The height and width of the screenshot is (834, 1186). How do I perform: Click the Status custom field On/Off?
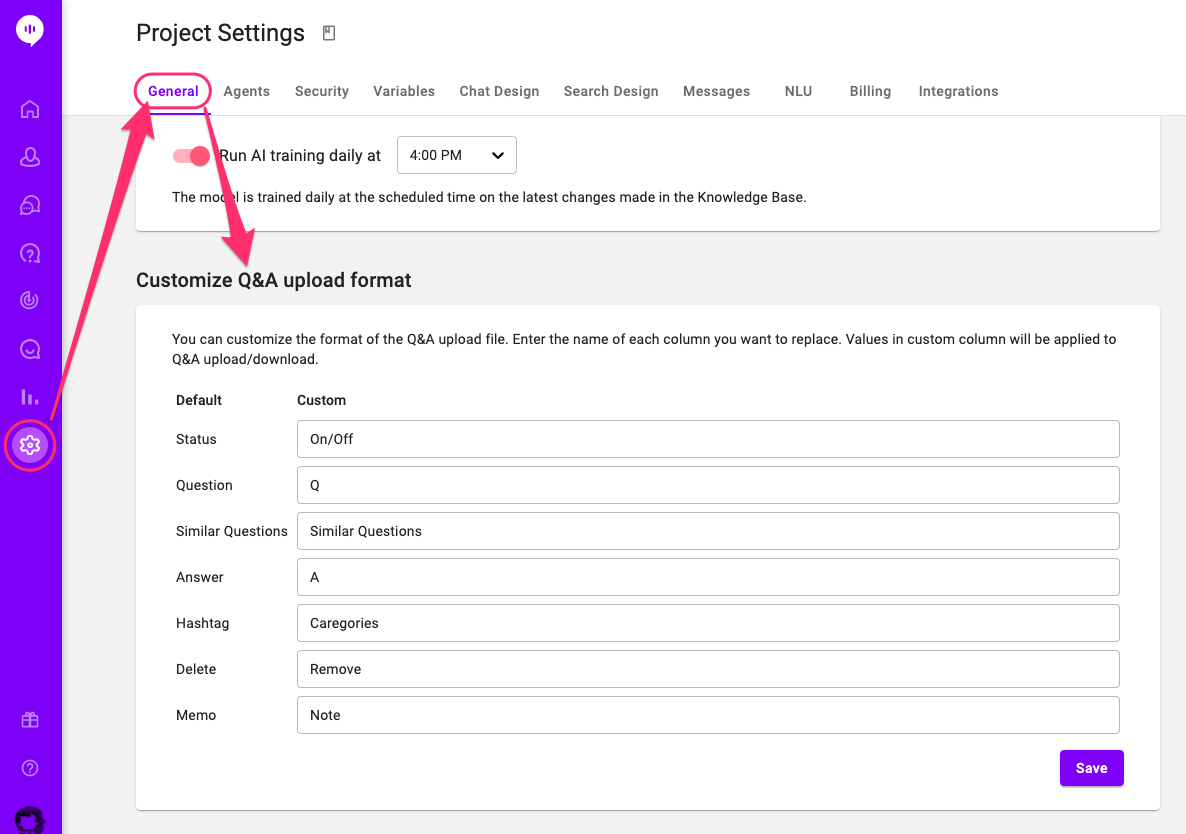(x=708, y=439)
